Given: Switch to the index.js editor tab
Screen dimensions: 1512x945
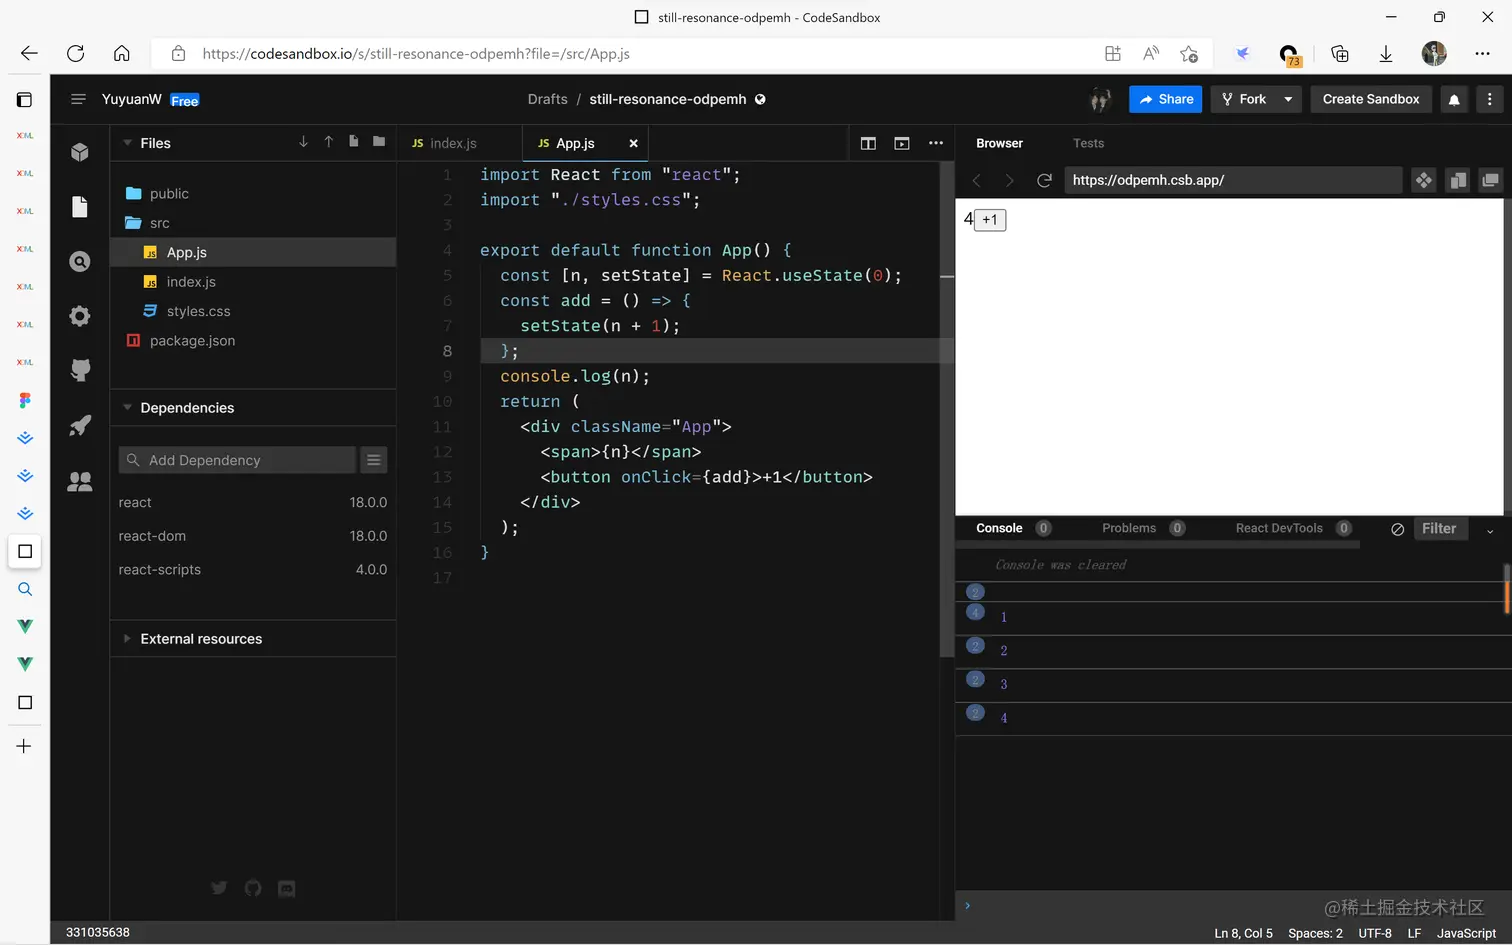Looking at the screenshot, I should click(453, 143).
